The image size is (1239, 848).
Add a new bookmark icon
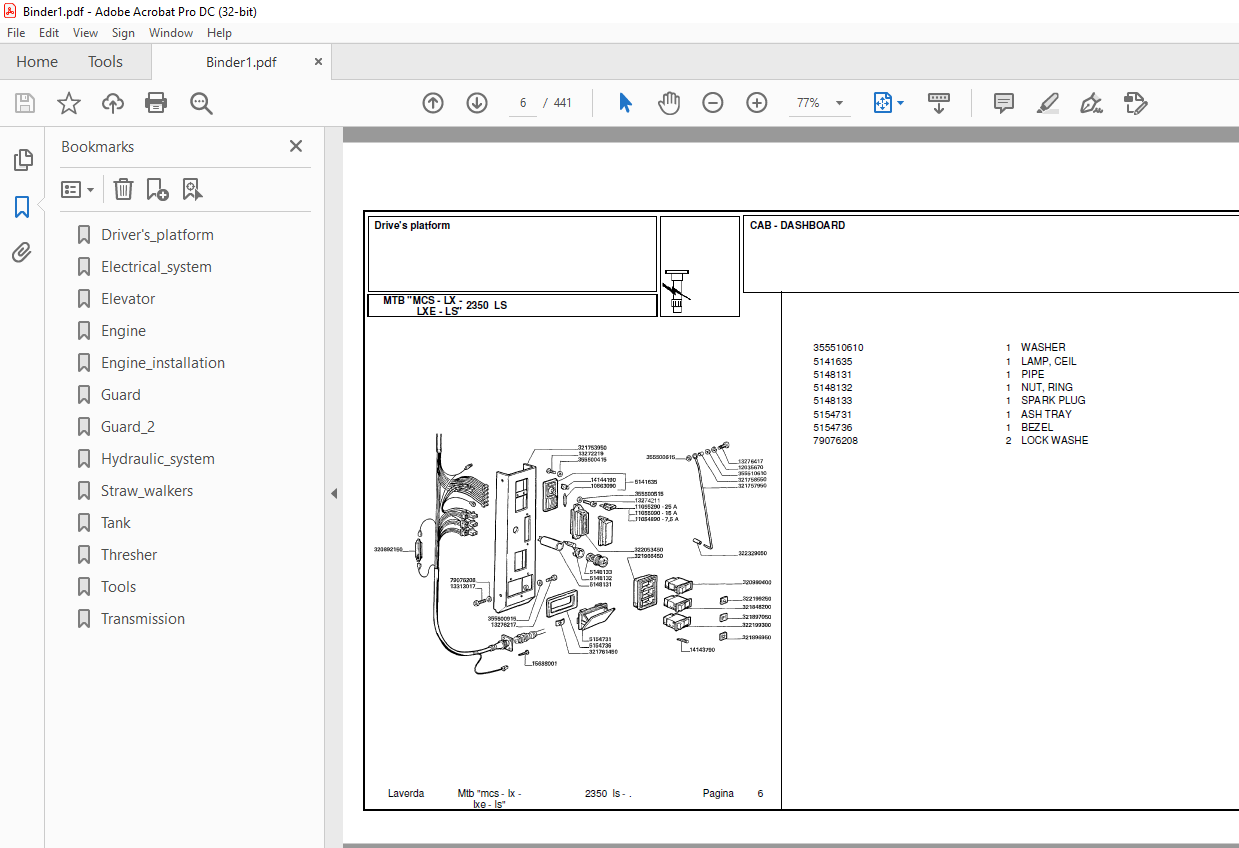[x=157, y=189]
